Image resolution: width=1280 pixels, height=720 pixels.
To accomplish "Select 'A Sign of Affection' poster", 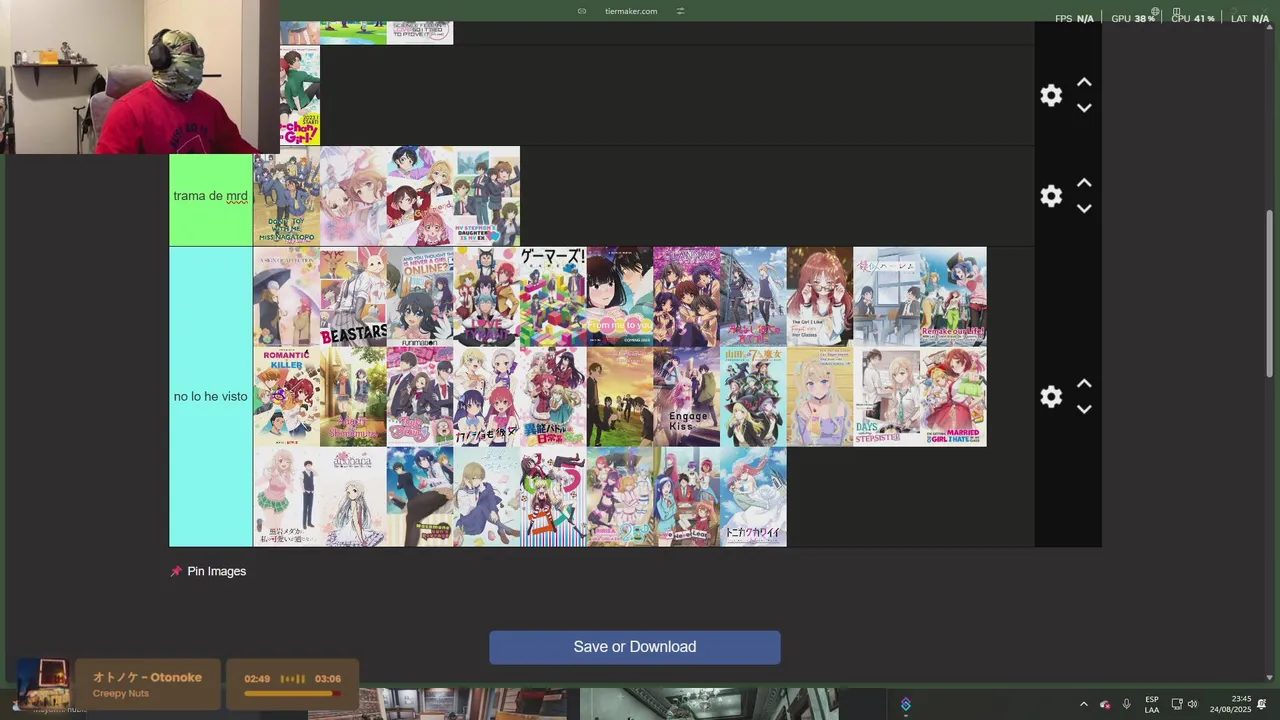I will (x=286, y=297).
